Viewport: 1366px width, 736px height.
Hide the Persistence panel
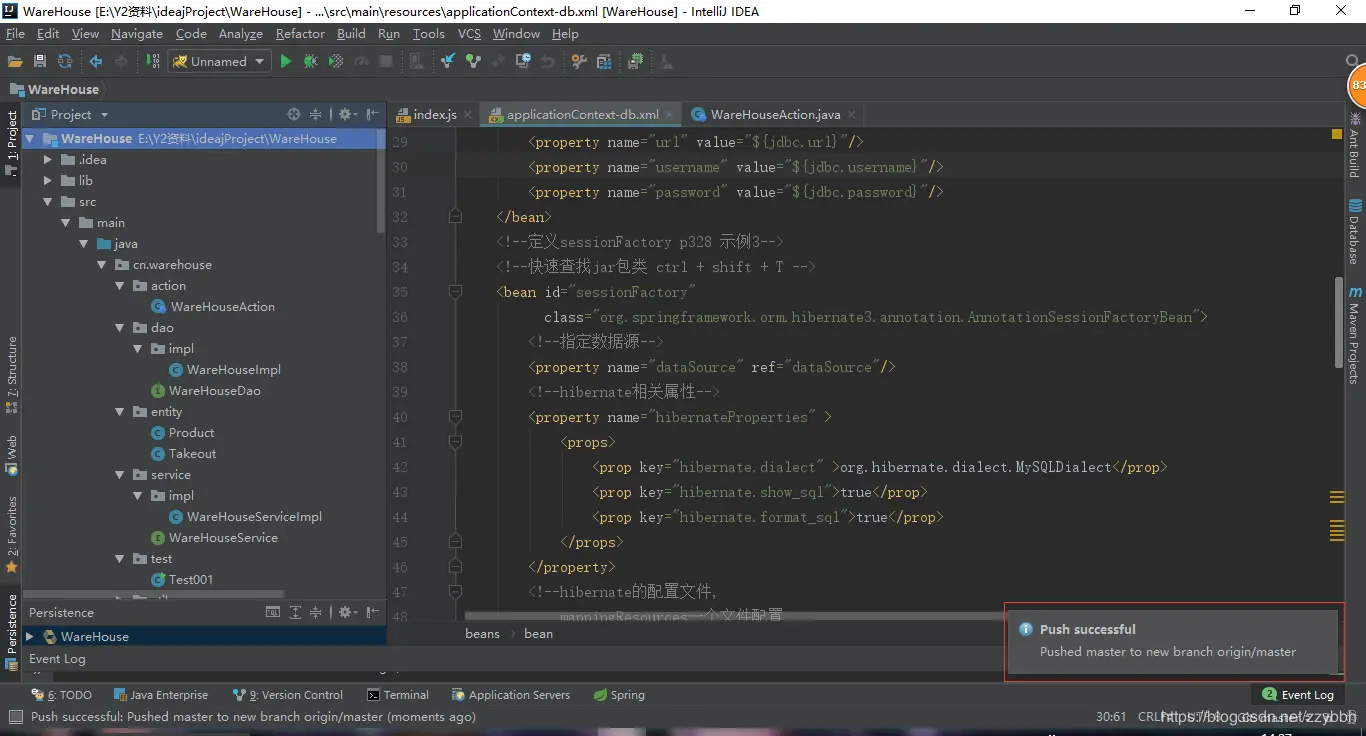[373, 612]
